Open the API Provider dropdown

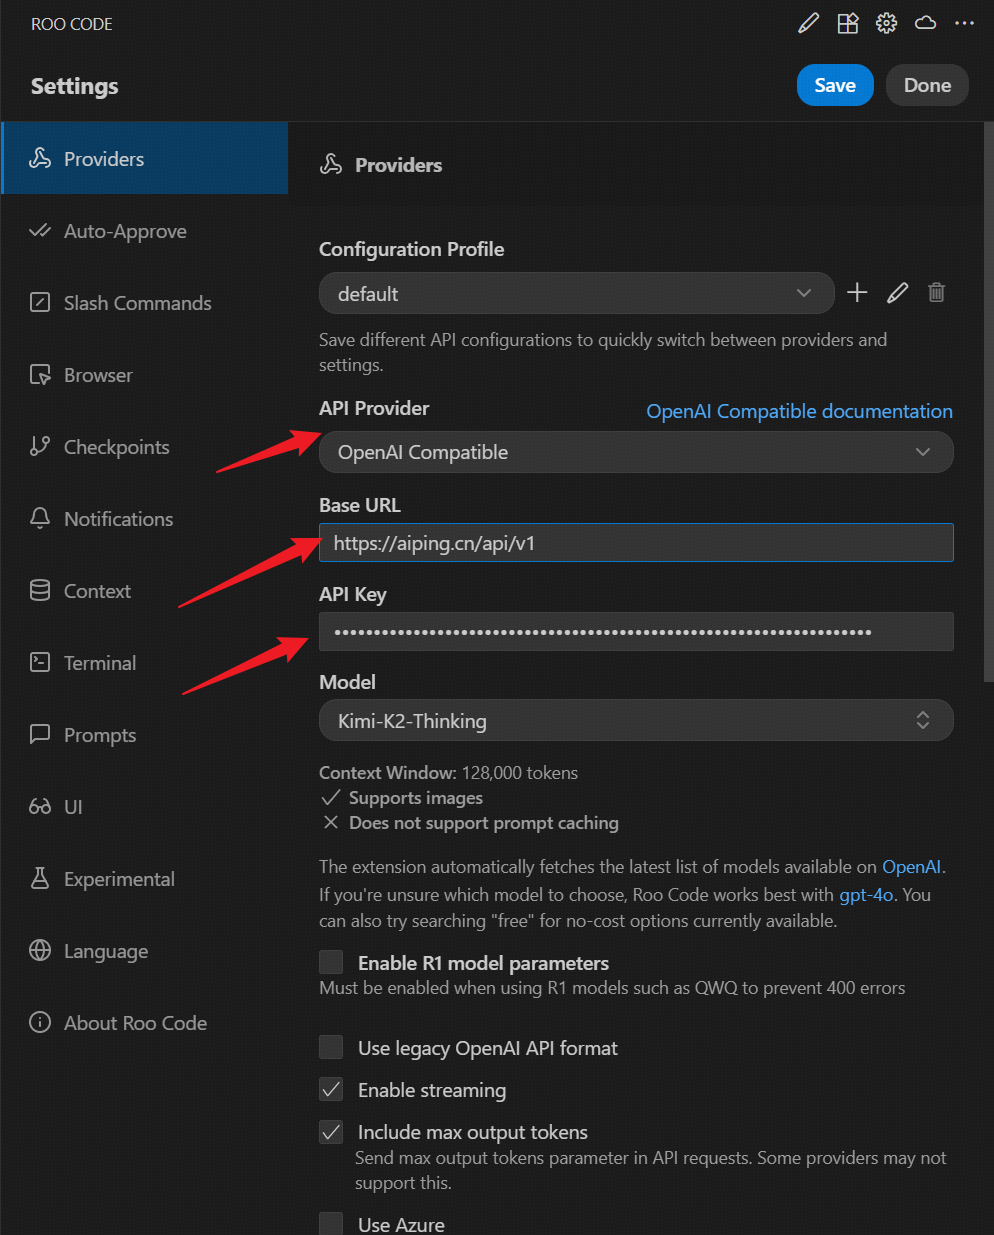tap(635, 452)
